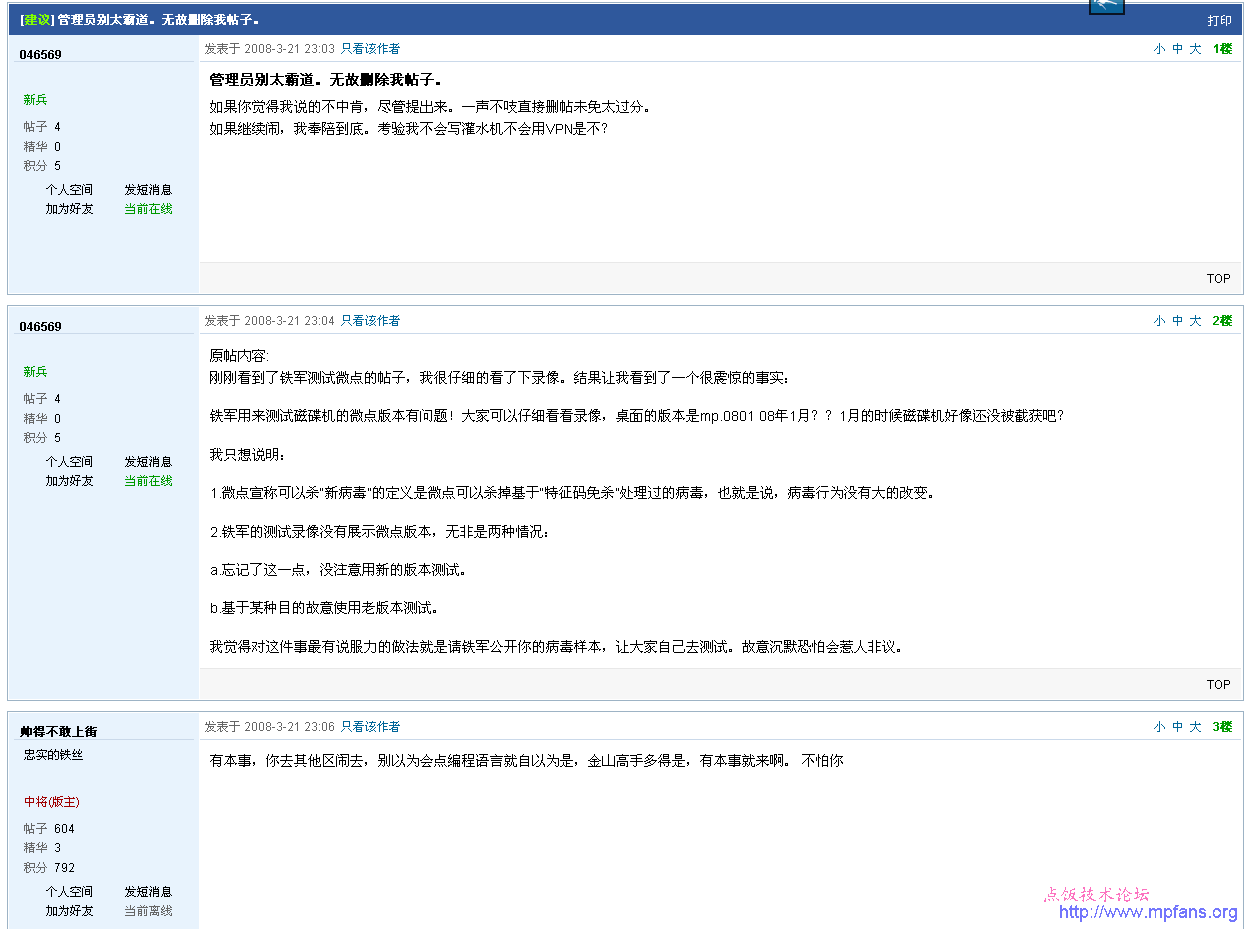Set medium font (中) on second post
1247x929 pixels.
click(1177, 321)
